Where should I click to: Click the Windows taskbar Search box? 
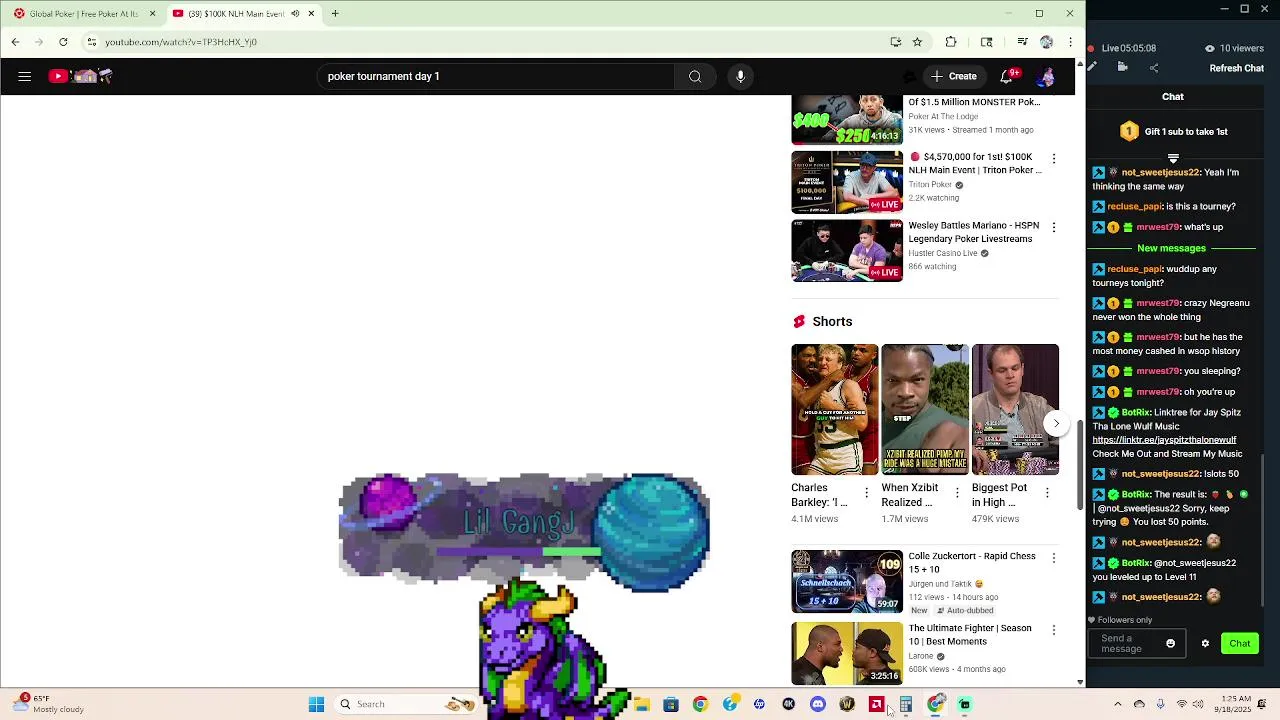click(x=405, y=704)
